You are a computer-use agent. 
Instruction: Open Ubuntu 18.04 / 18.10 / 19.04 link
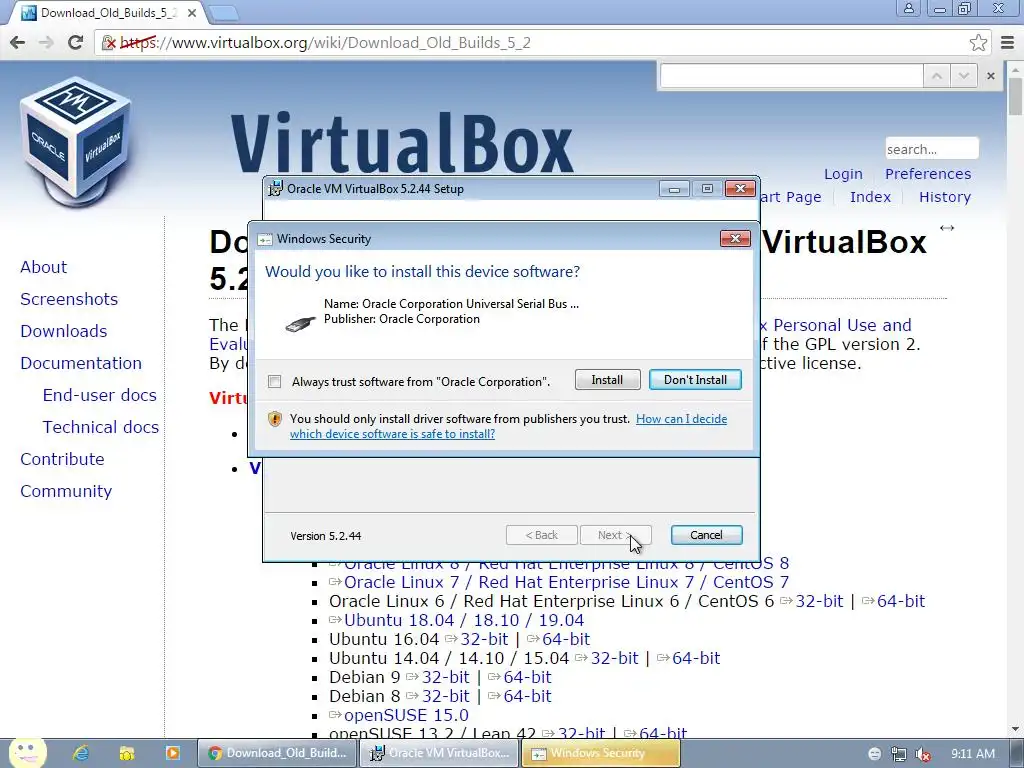coord(464,620)
